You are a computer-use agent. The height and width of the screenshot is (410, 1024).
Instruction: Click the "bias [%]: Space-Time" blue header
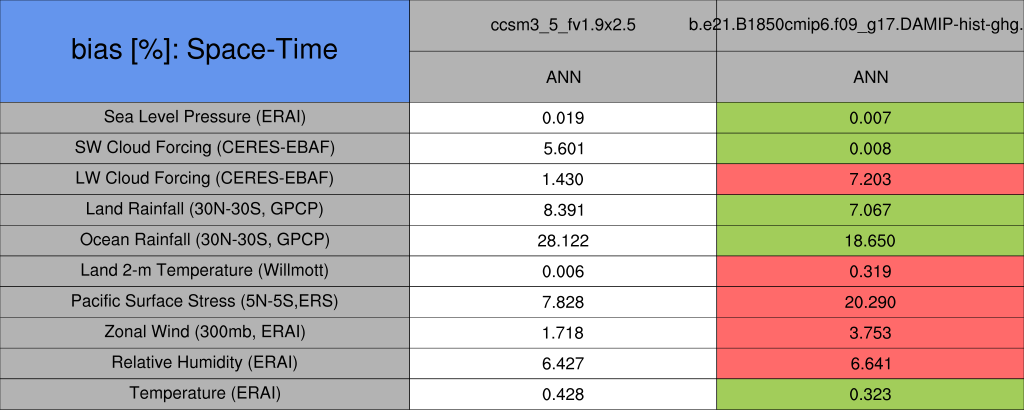click(x=204, y=50)
